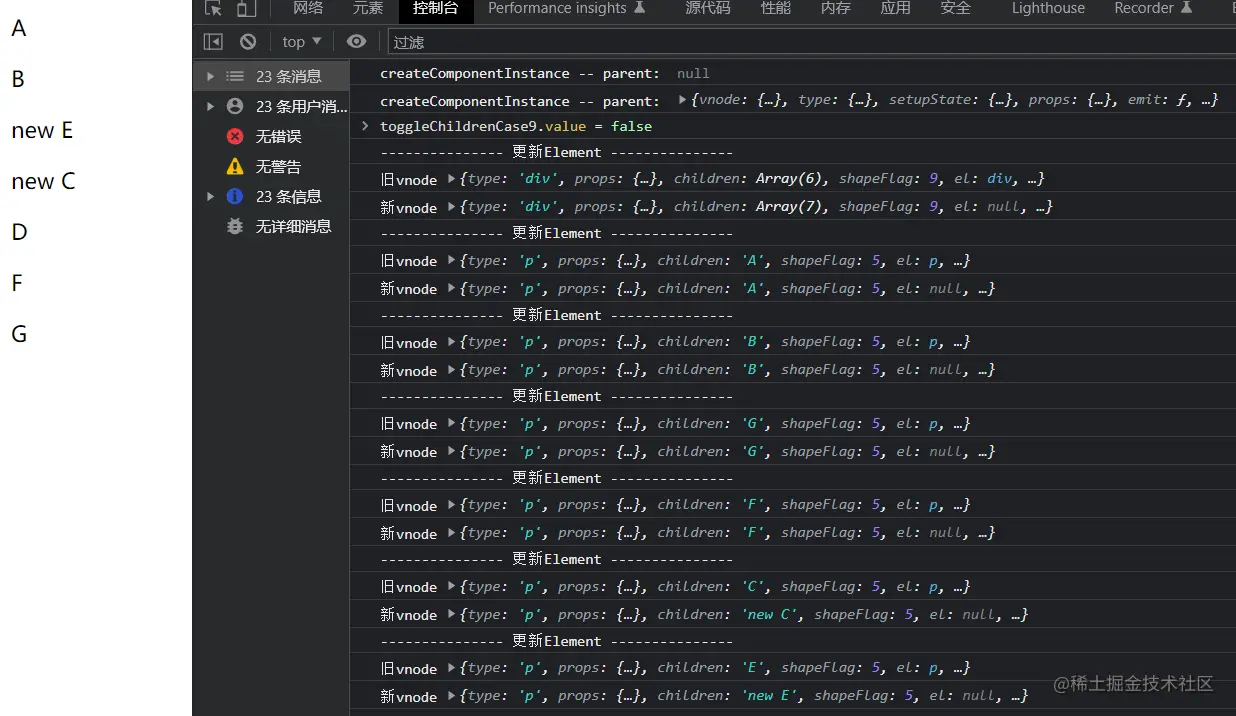
Task: Click the bug icon for 无详细消息
Action: [x=235, y=226]
